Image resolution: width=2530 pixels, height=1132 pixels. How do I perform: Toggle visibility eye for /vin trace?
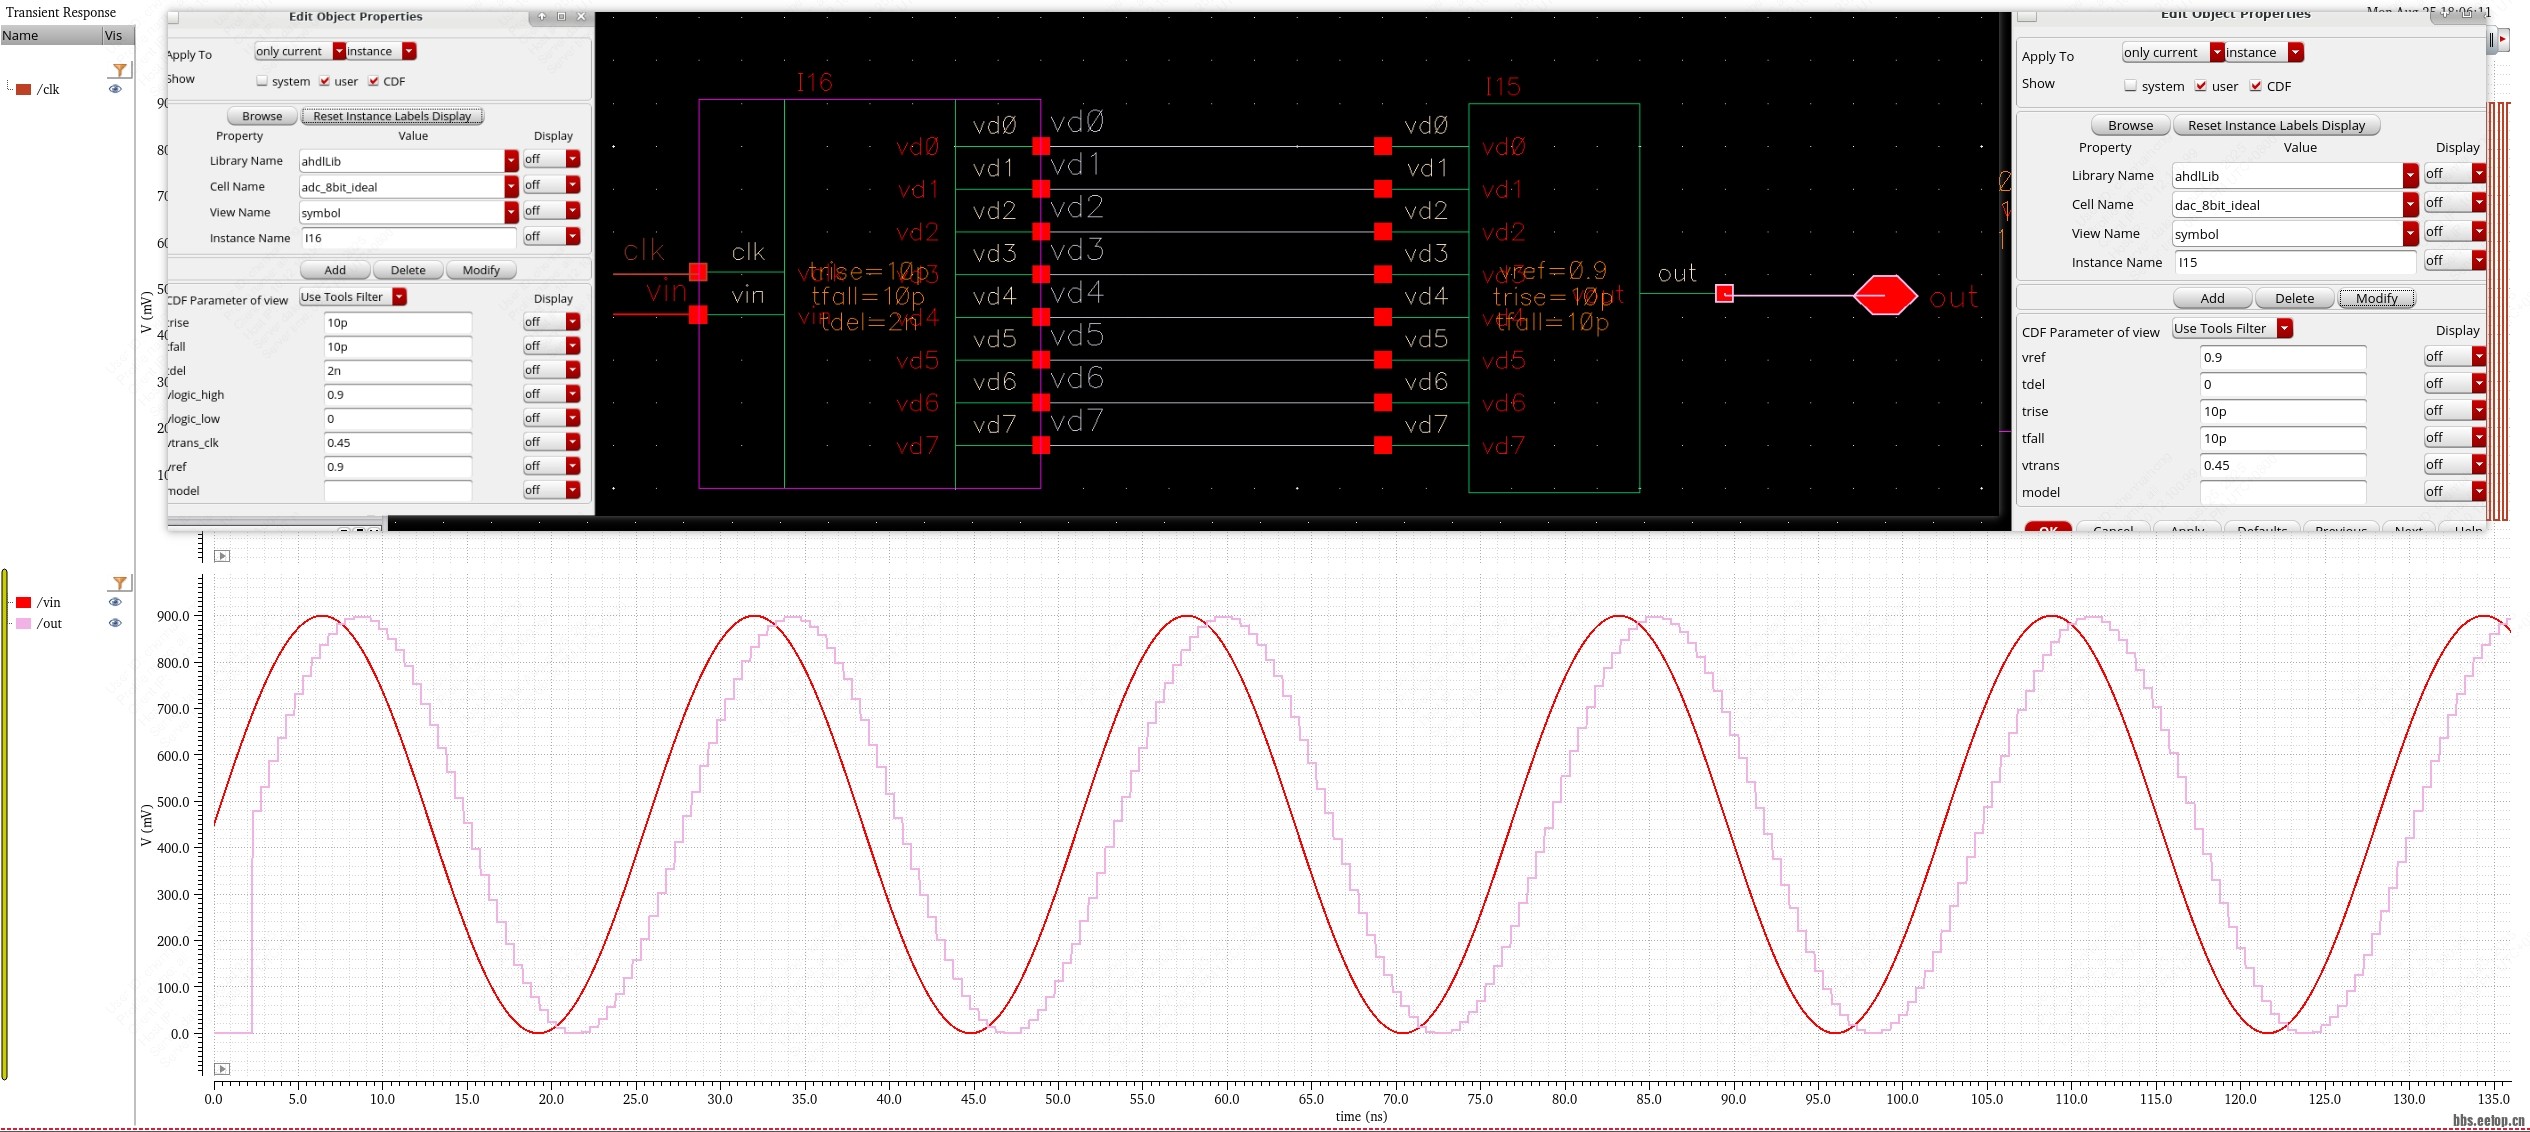pos(115,602)
